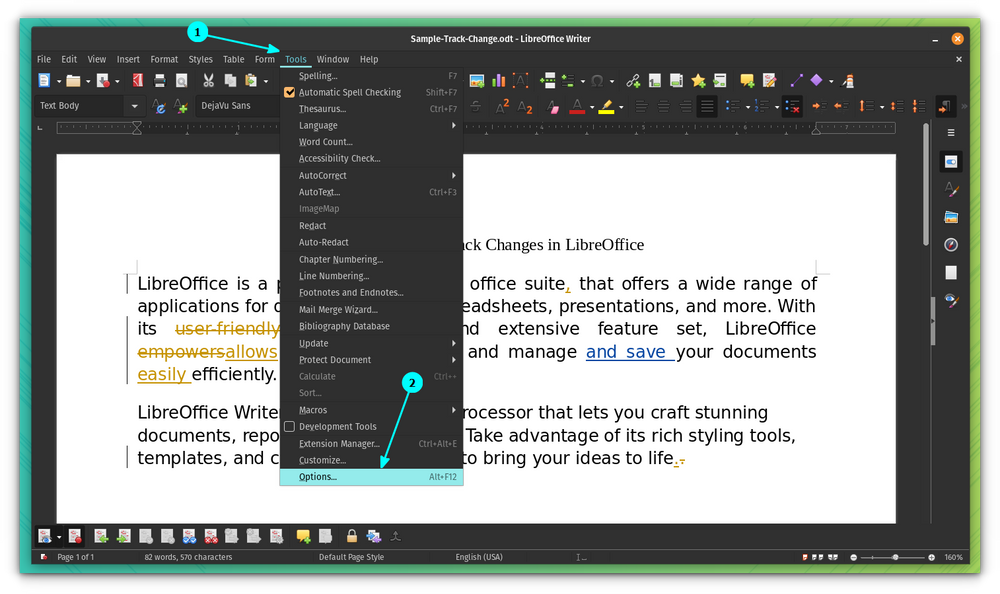
Task: Open the File menu
Action: tap(44, 59)
